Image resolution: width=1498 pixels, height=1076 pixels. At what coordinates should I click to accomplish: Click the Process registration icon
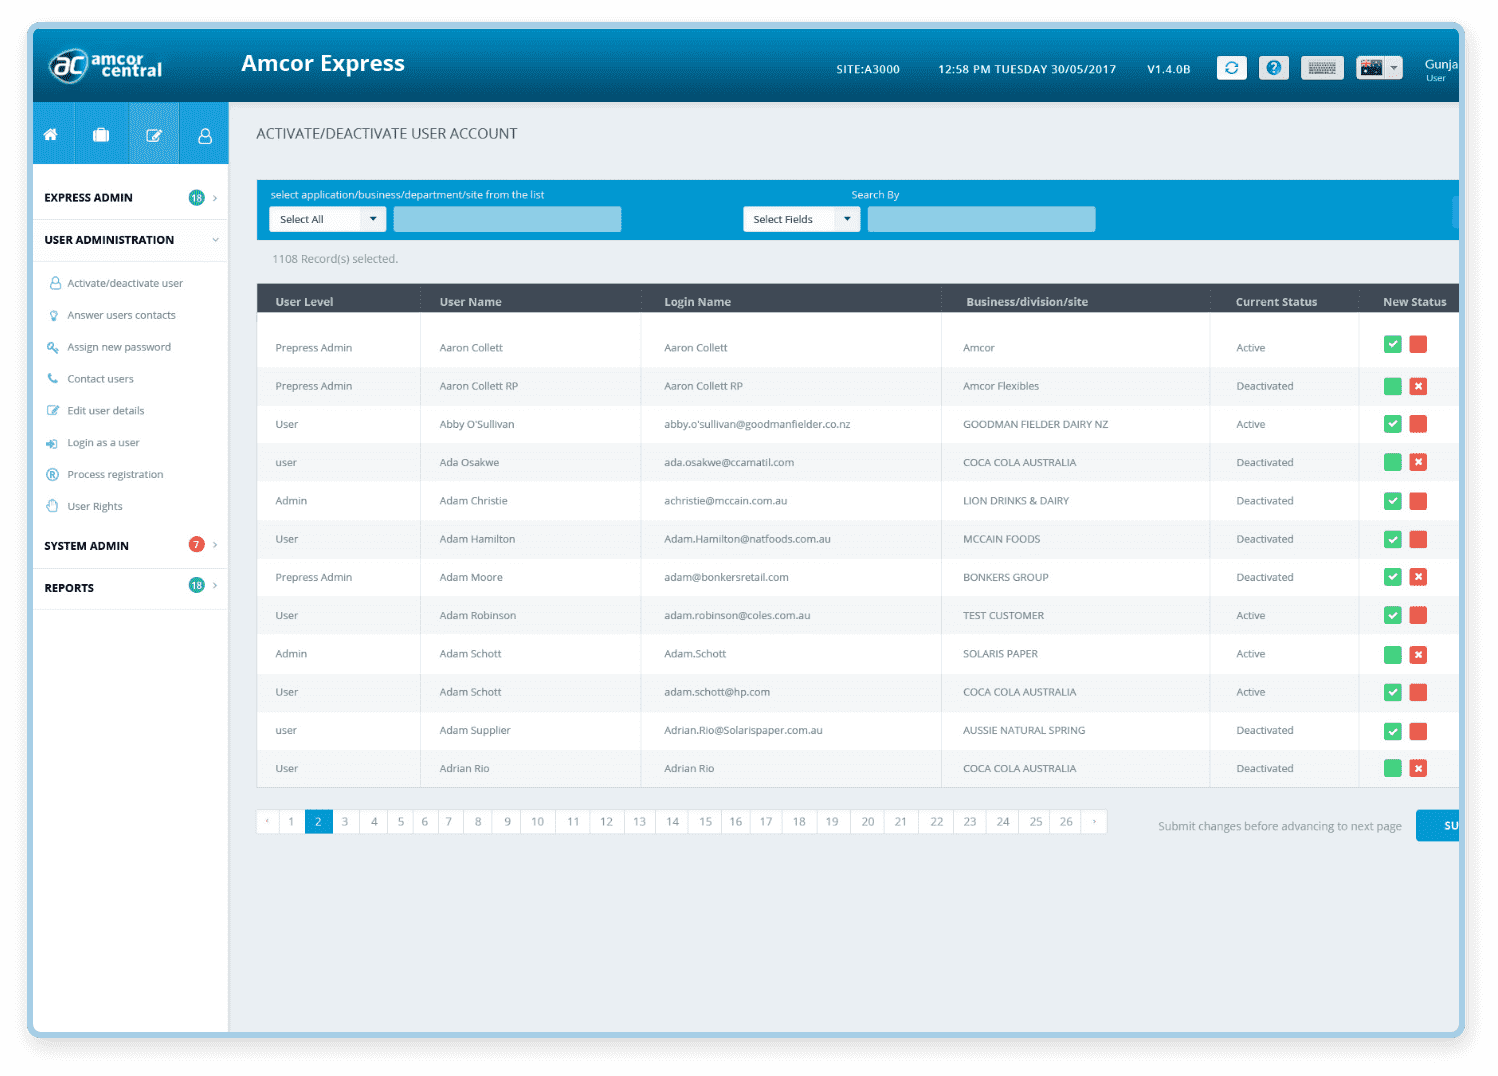(x=53, y=475)
